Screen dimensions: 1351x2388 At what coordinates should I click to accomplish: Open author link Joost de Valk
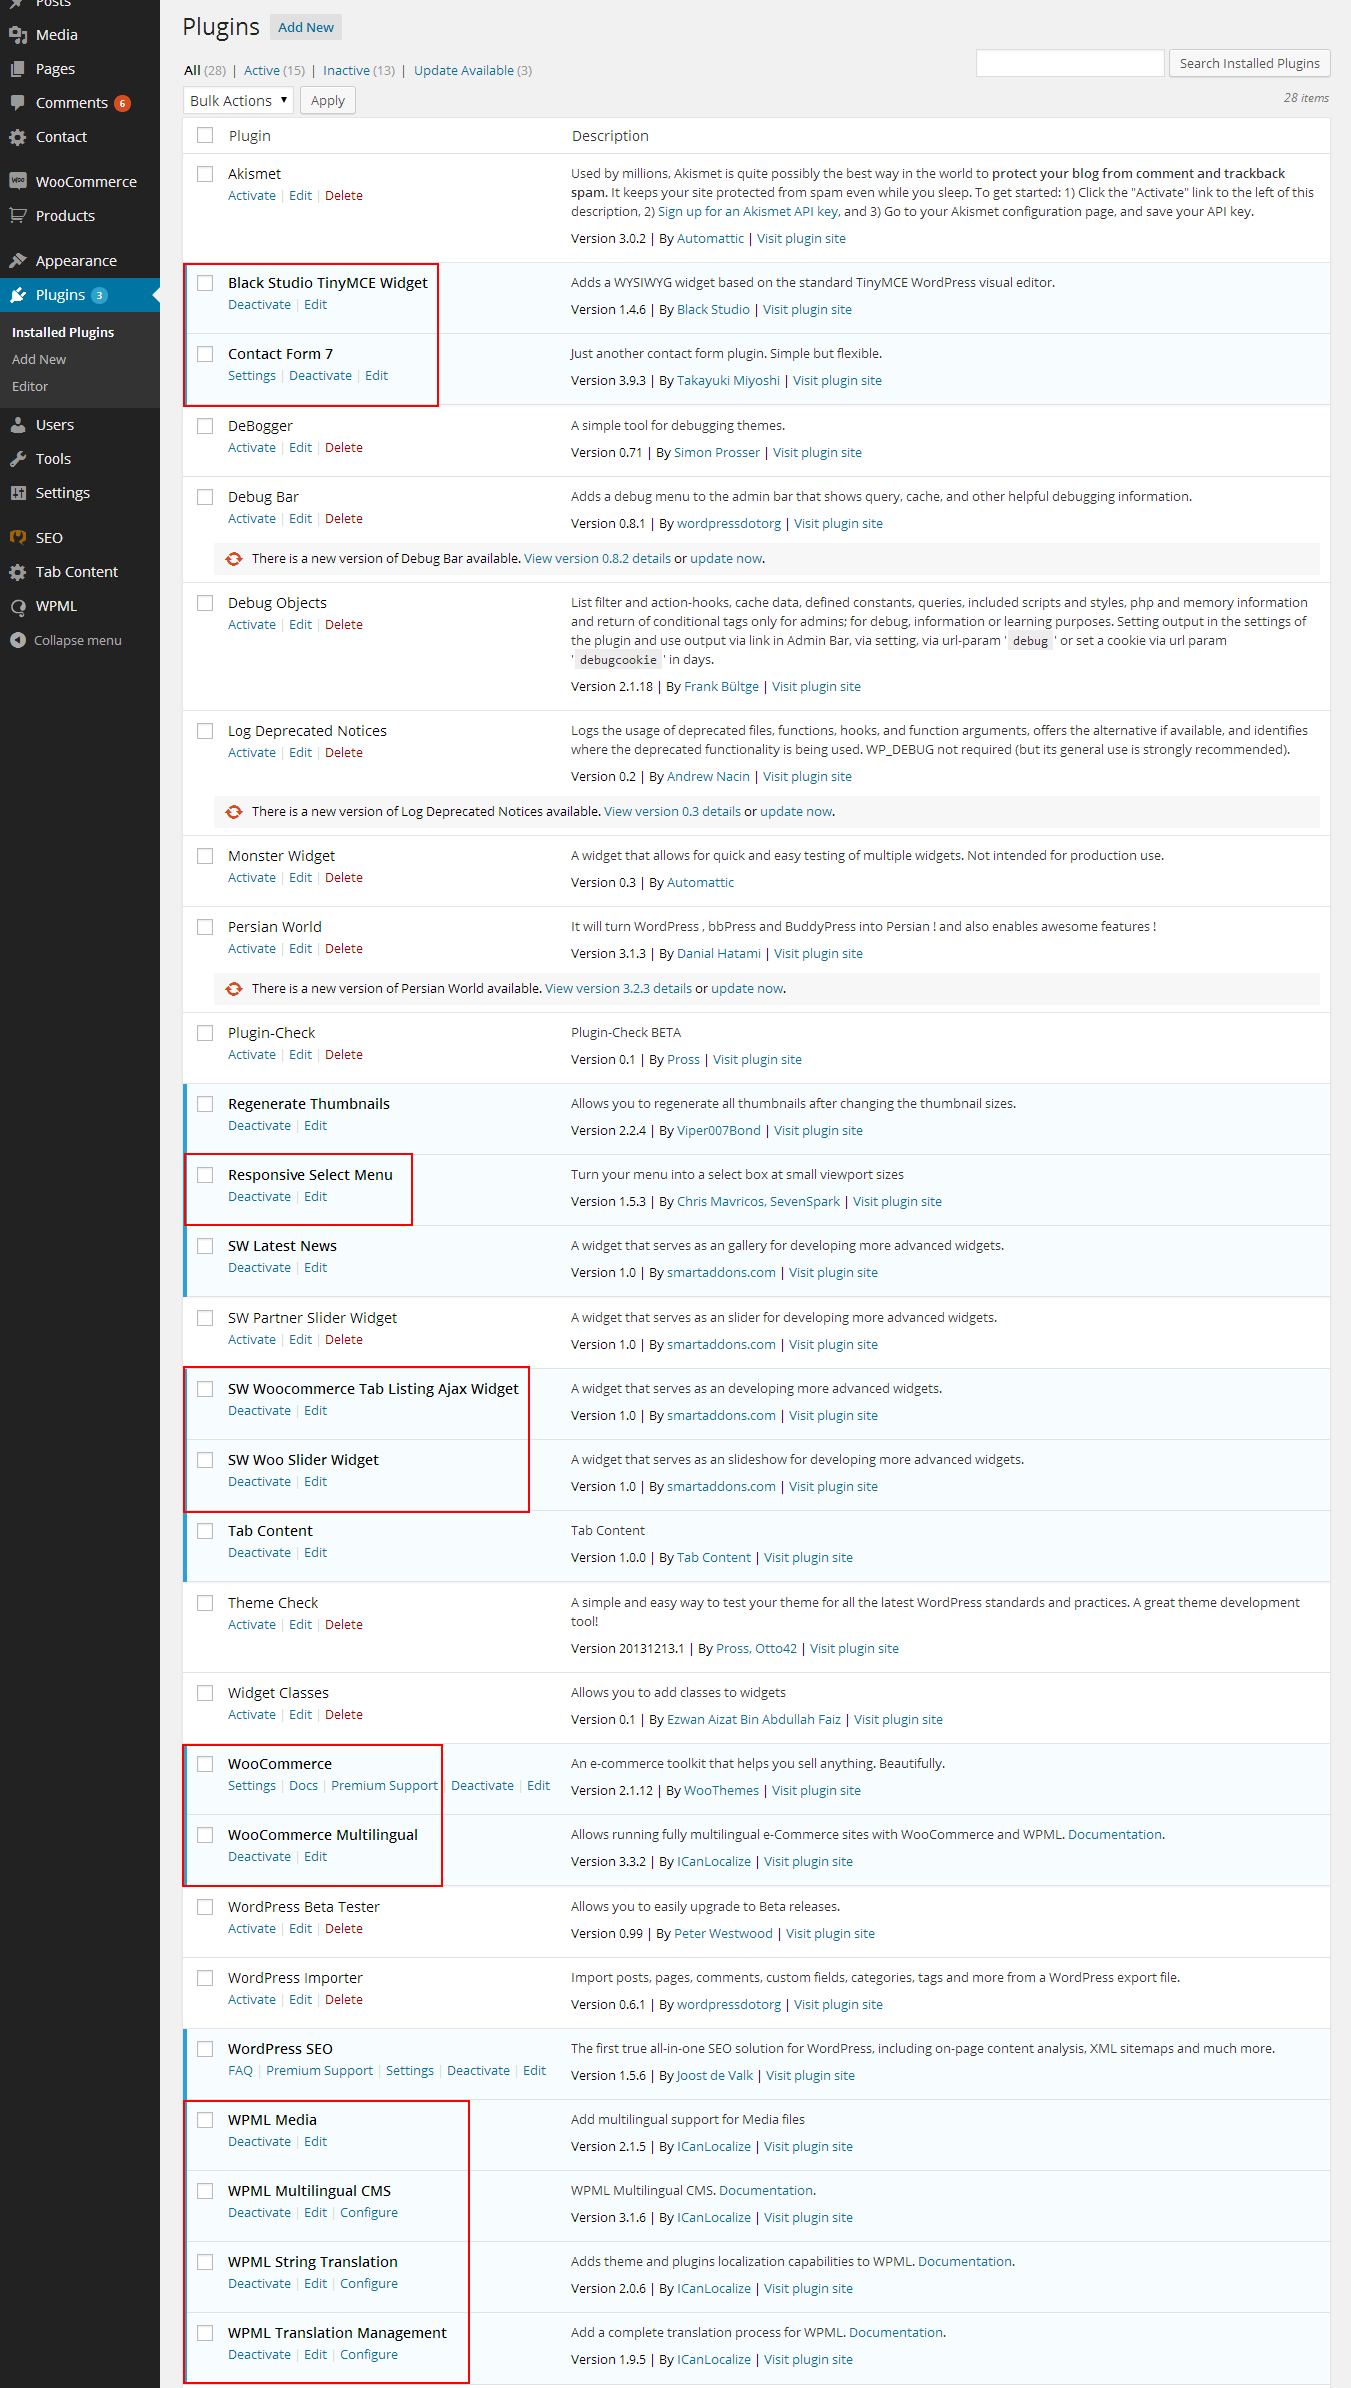pyautogui.click(x=714, y=2076)
